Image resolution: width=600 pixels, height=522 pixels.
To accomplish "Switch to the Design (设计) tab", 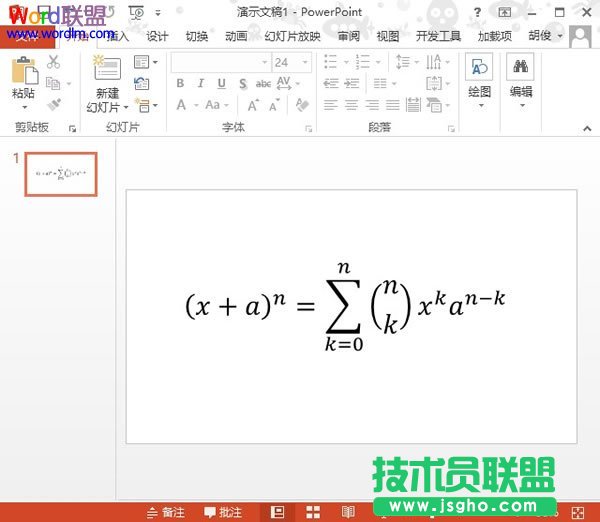I will (x=157, y=36).
